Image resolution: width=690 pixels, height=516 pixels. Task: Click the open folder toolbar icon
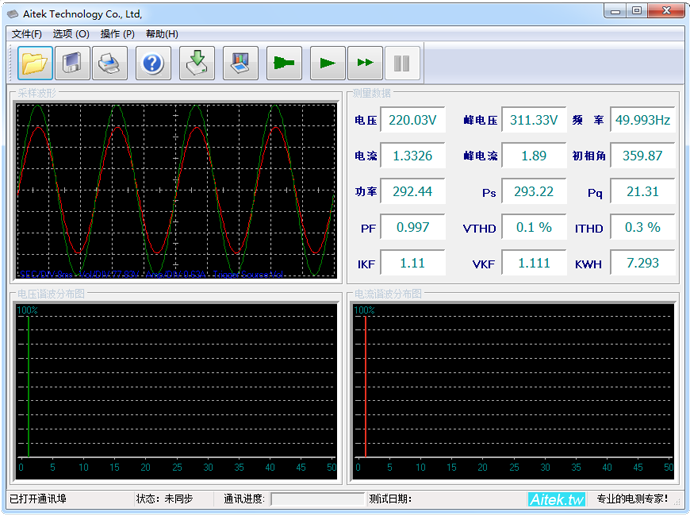pyautogui.click(x=35, y=63)
